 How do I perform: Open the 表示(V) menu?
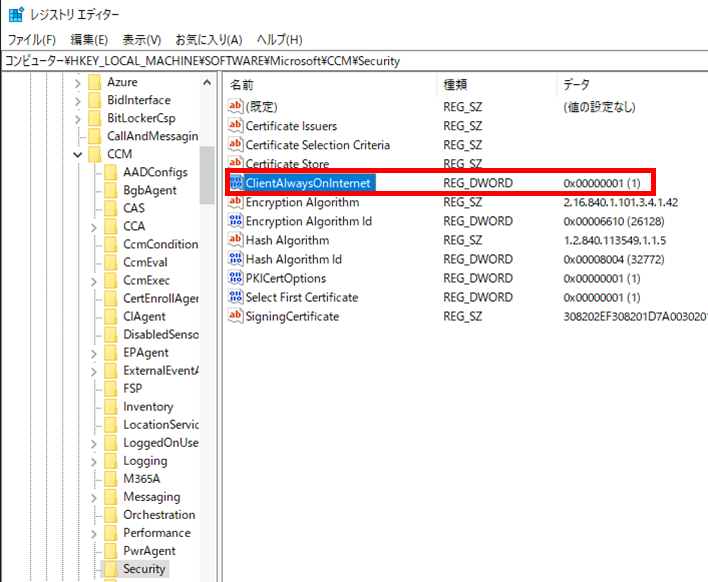[142, 40]
